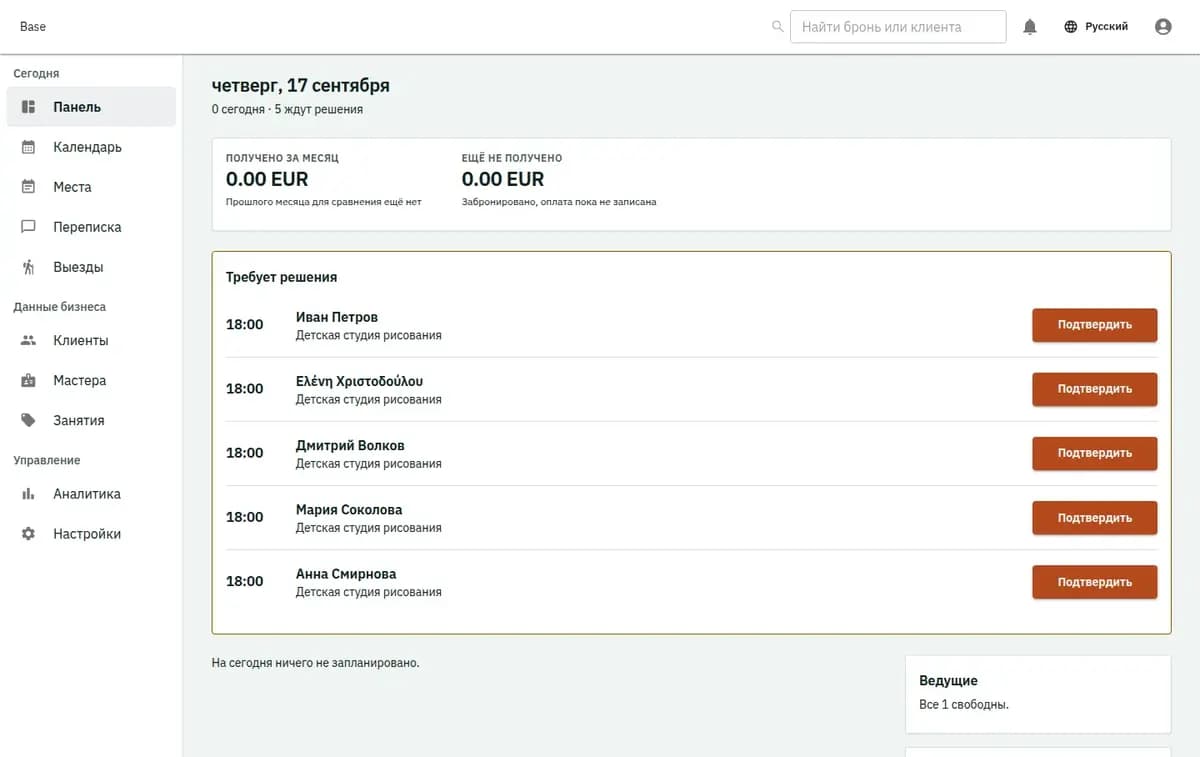This screenshot has height=757, width=1200.
Task: Open the Русский language selector
Action: pos(1096,27)
